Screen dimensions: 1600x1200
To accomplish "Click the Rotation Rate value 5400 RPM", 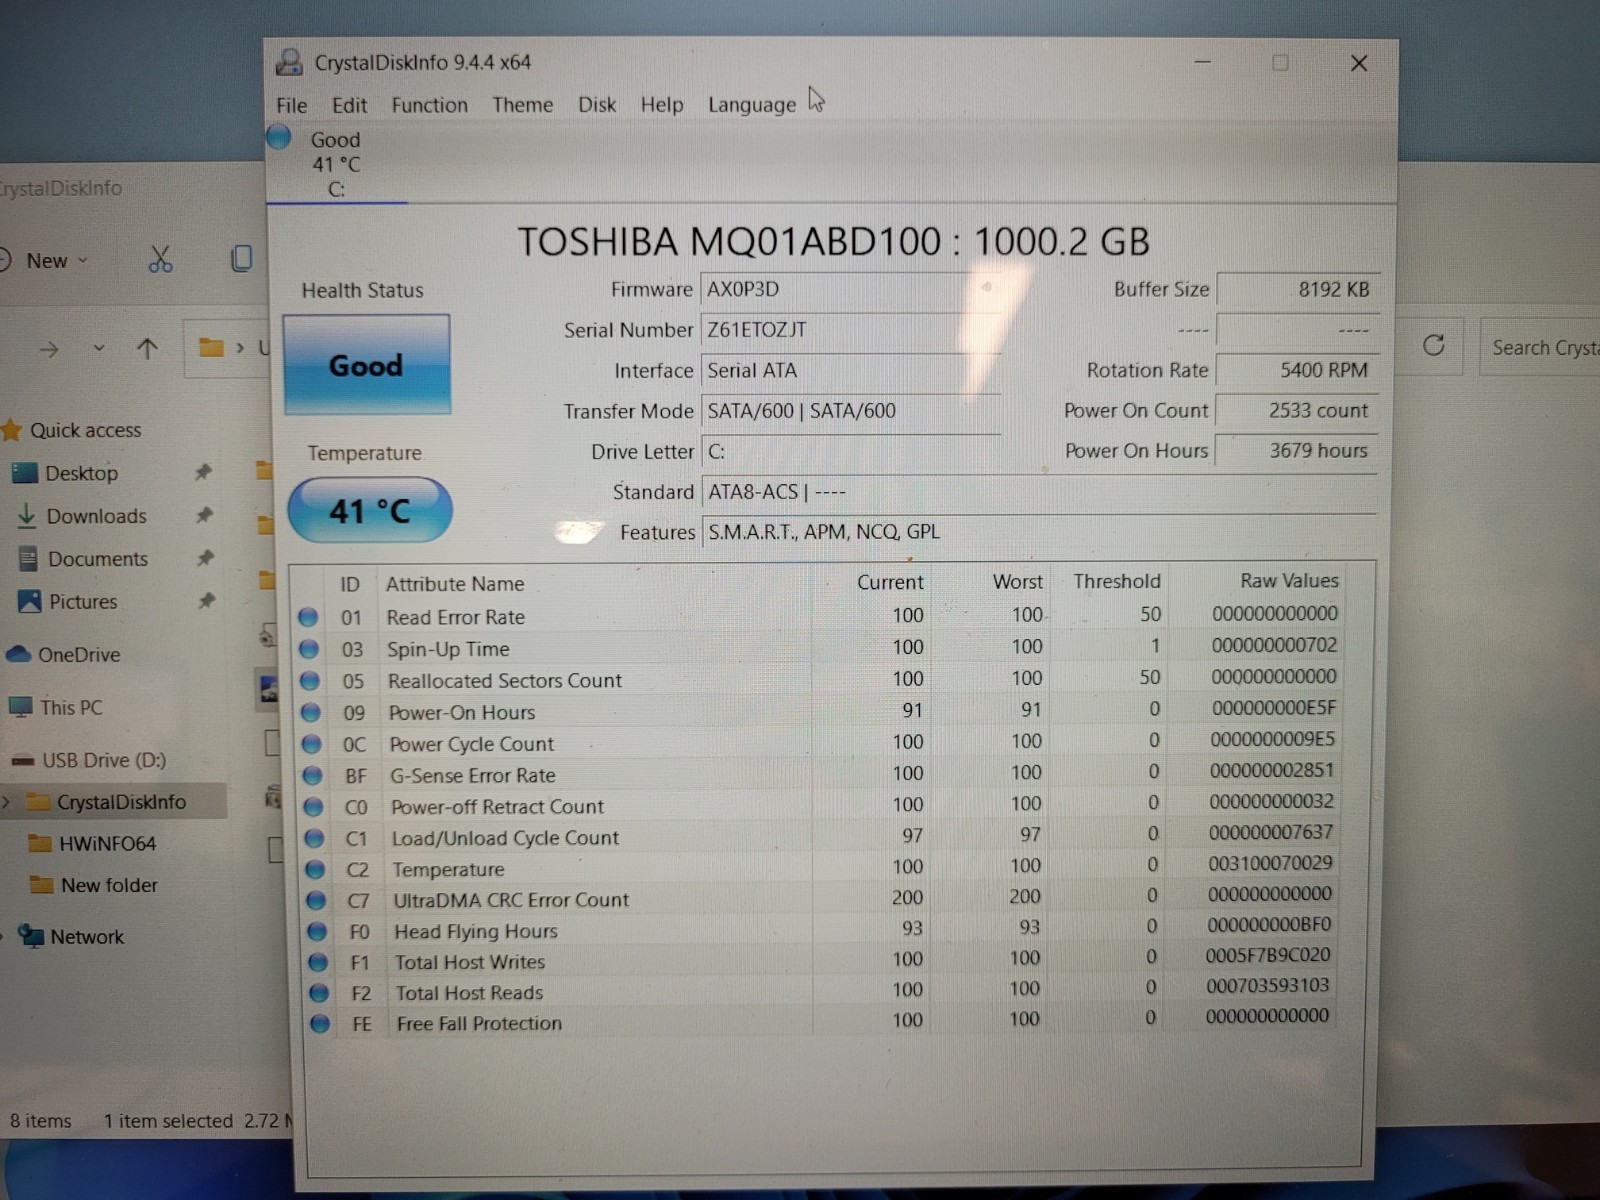I will [1297, 370].
